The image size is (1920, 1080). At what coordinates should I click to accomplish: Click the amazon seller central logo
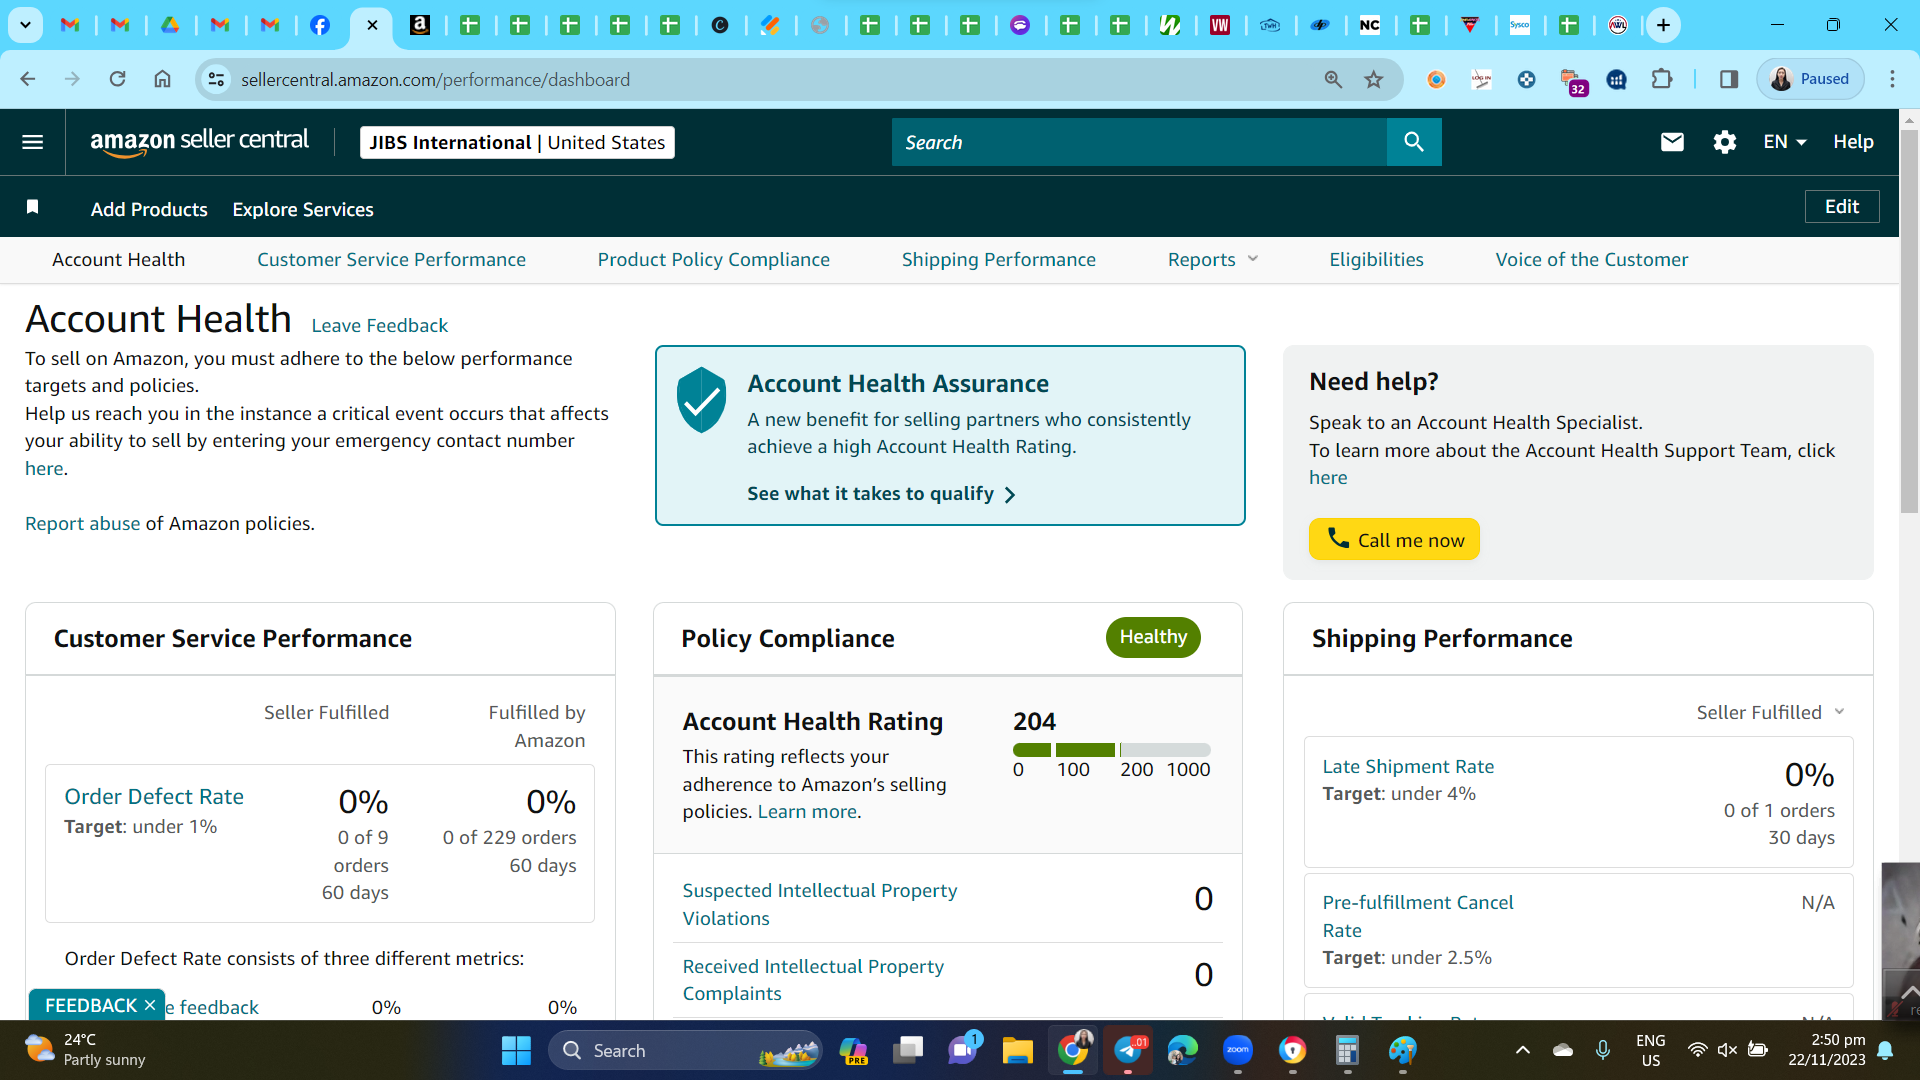click(199, 142)
